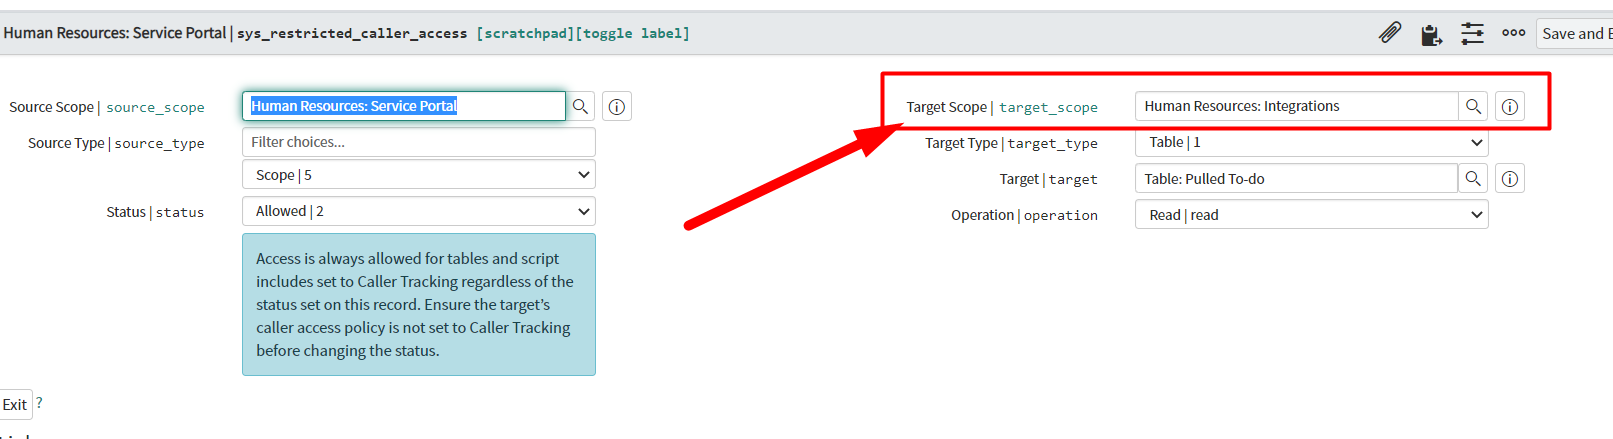The image size is (1613, 439).
Task: Click the Target | target label
Action: (1048, 179)
